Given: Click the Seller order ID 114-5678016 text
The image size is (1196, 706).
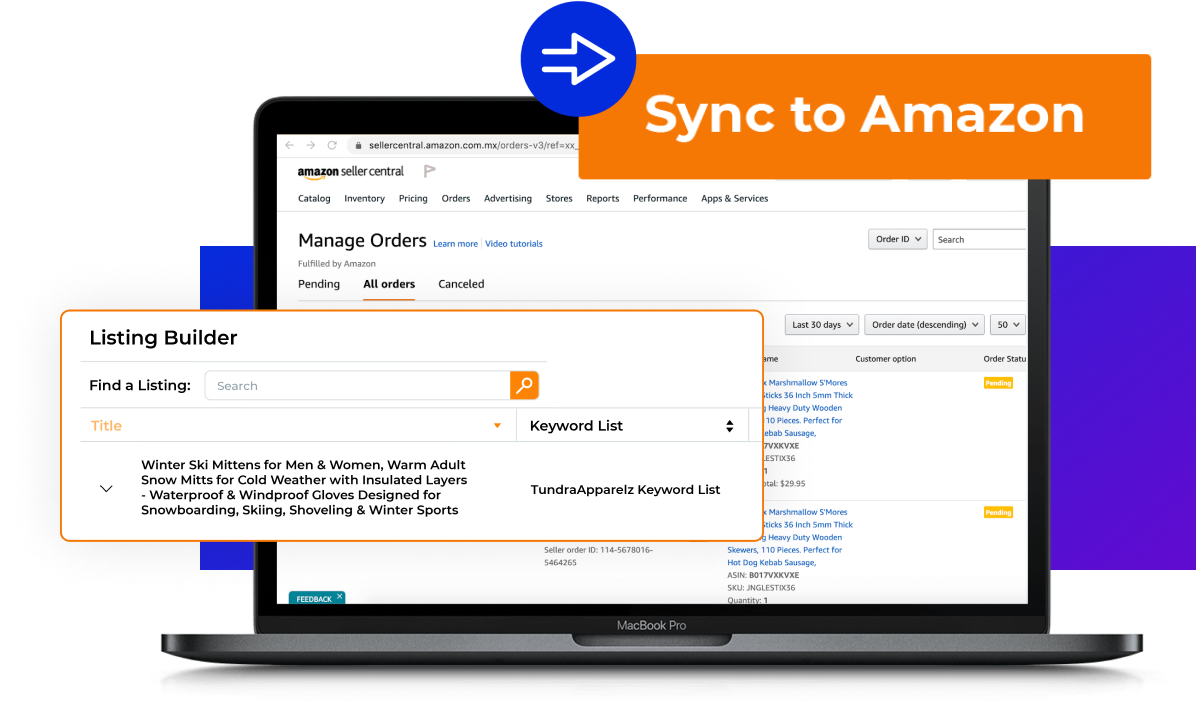Looking at the screenshot, I should tap(598, 556).
